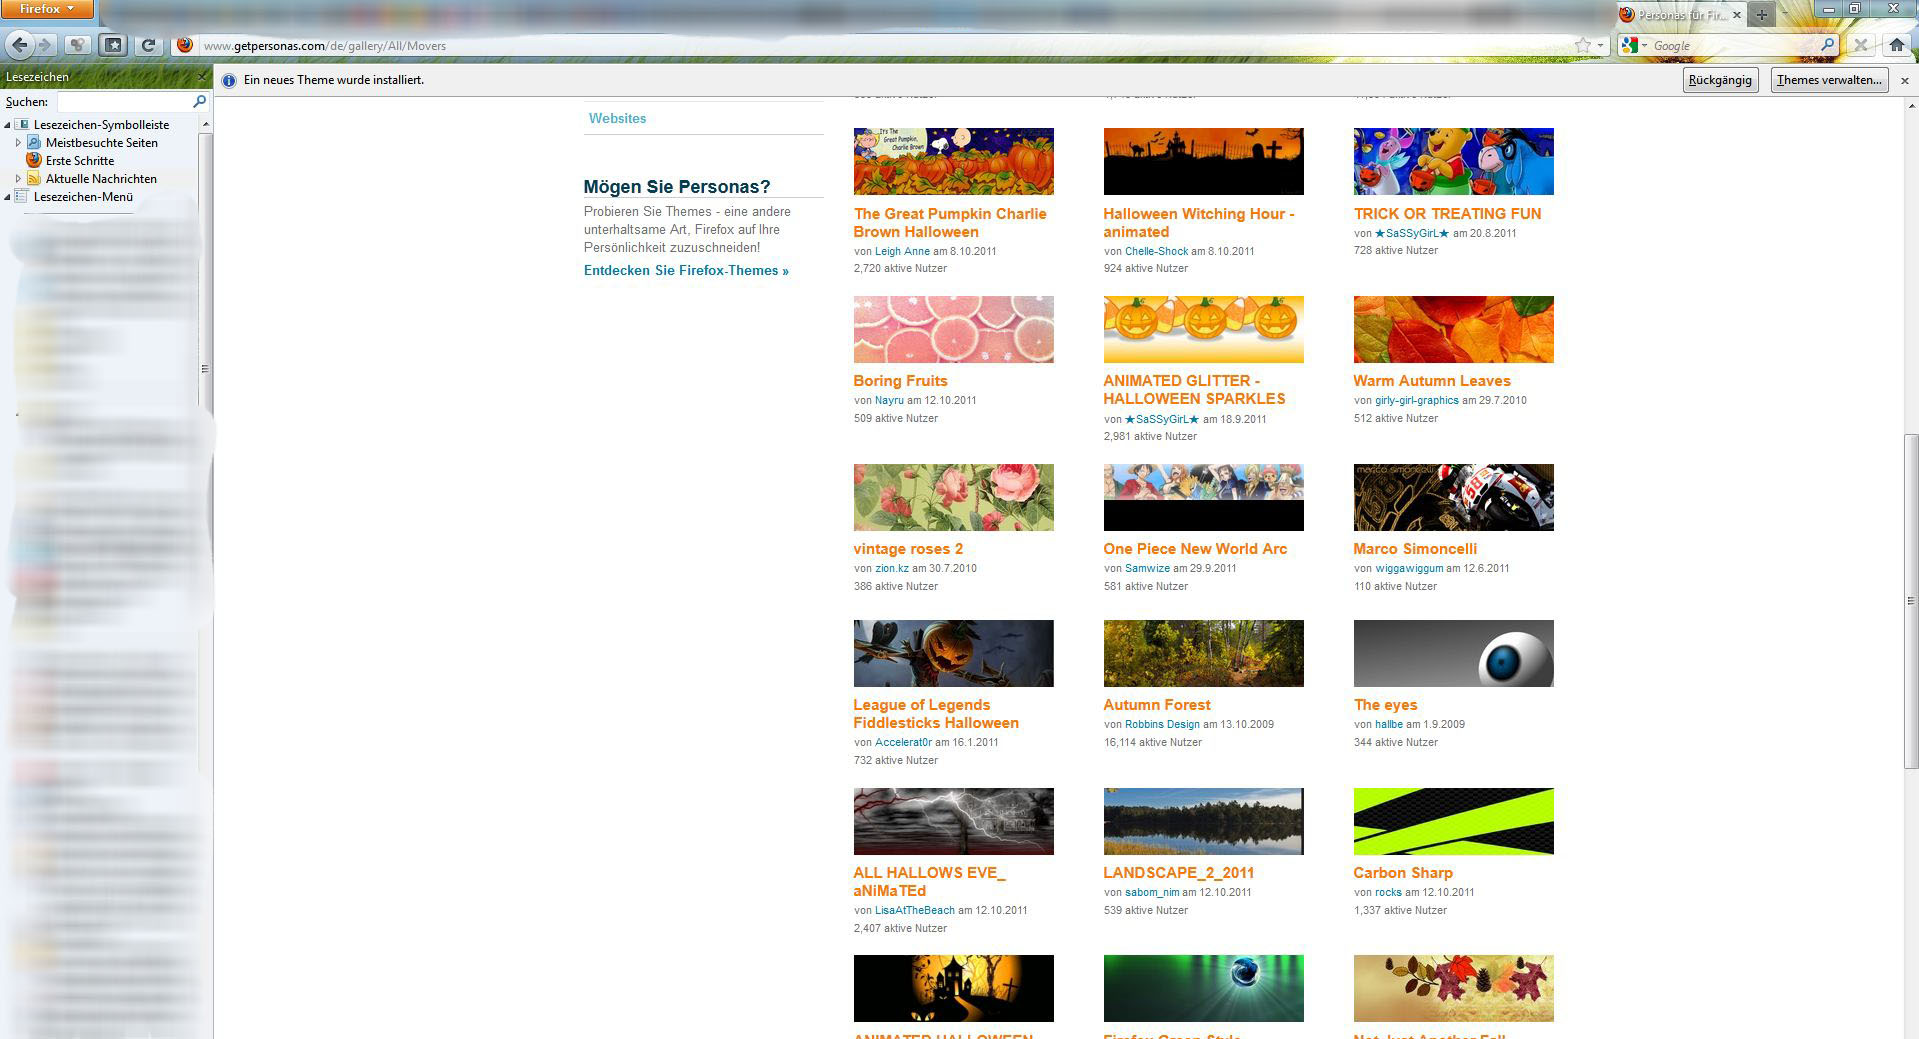
Task: Bookmark this page with the star icon
Action: click(1582, 45)
